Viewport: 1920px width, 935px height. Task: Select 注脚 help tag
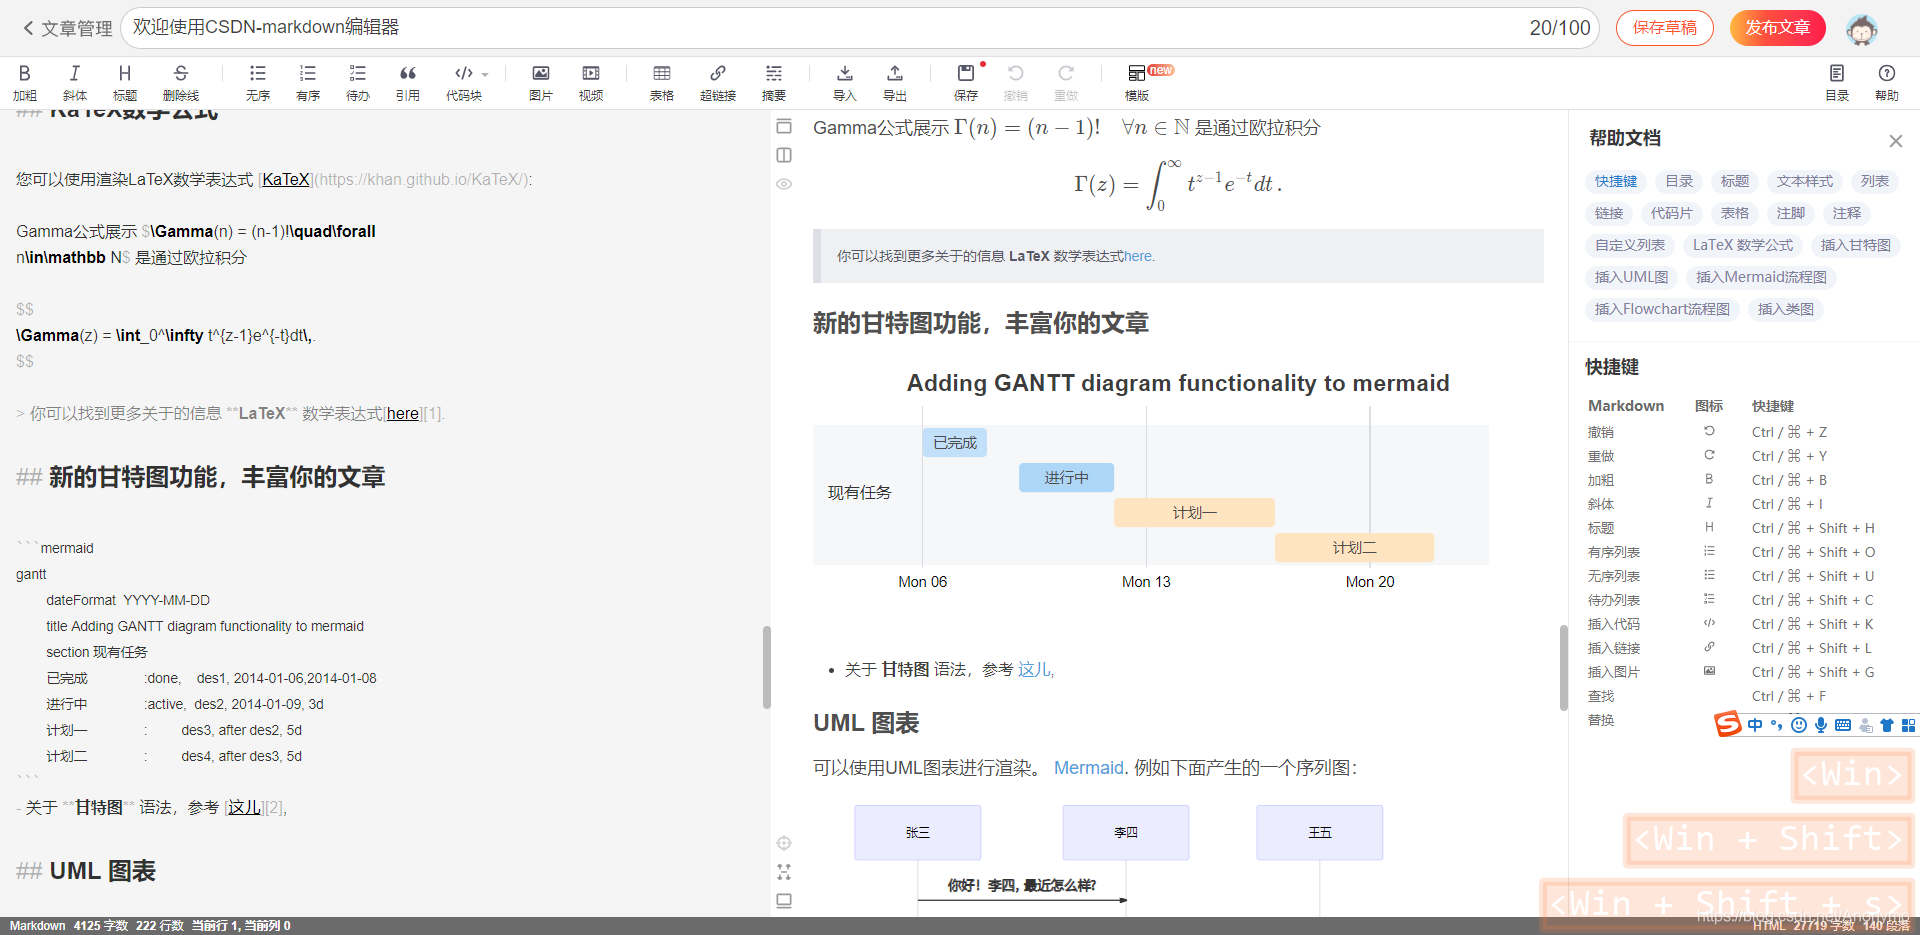1791,213
